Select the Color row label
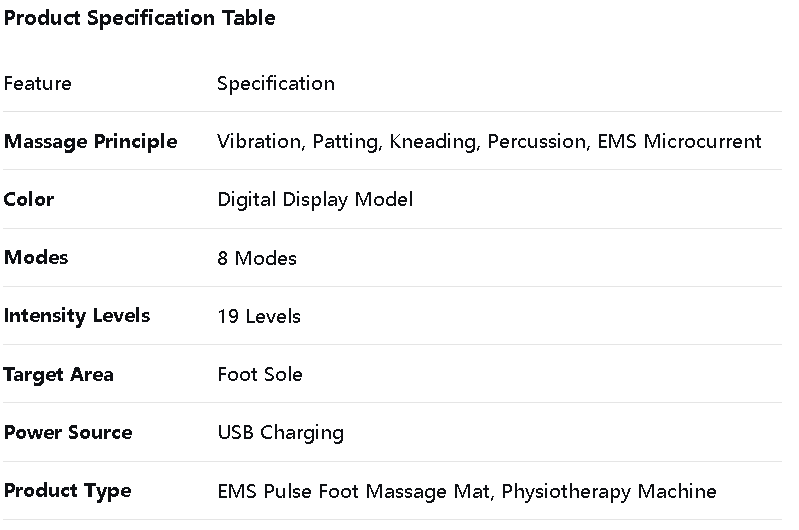Image resolution: width=799 pixels, height=530 pixels. pyautogui.click(x=29, y=199)
